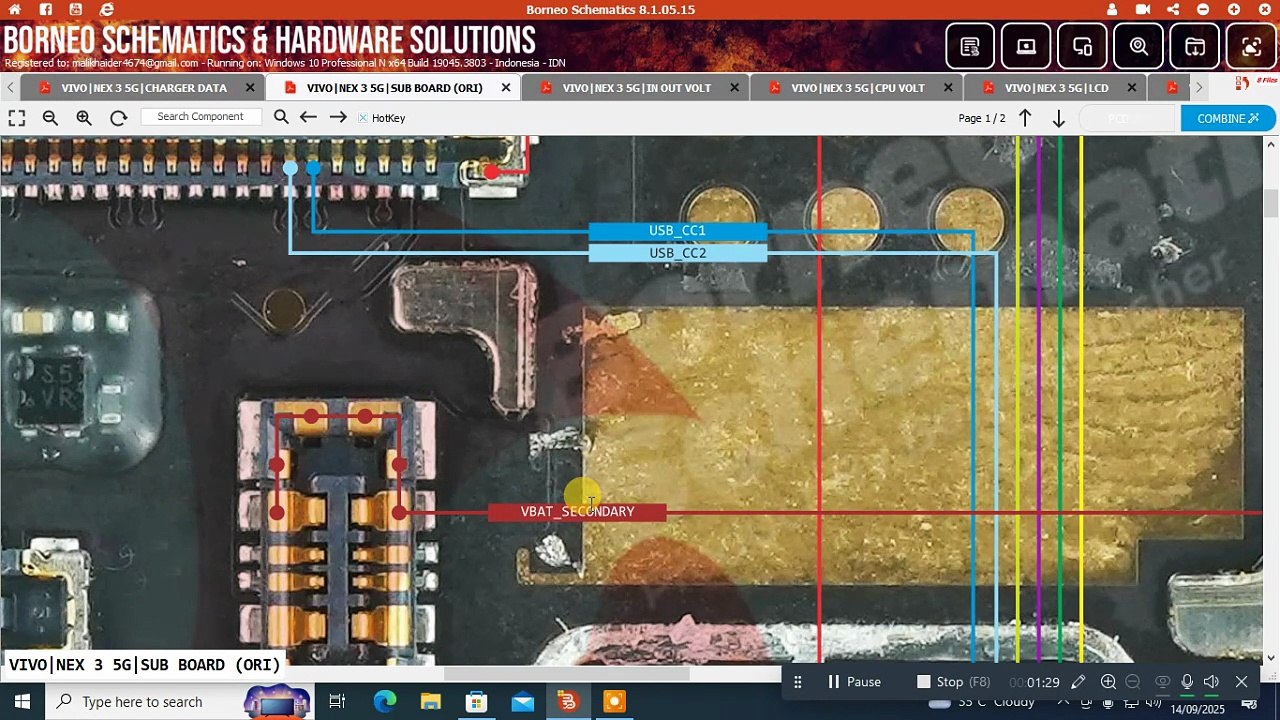The width and height of the screenshot is (1280, 720).
Task: Open the Windows Start menu
Action: coord(22,702)
